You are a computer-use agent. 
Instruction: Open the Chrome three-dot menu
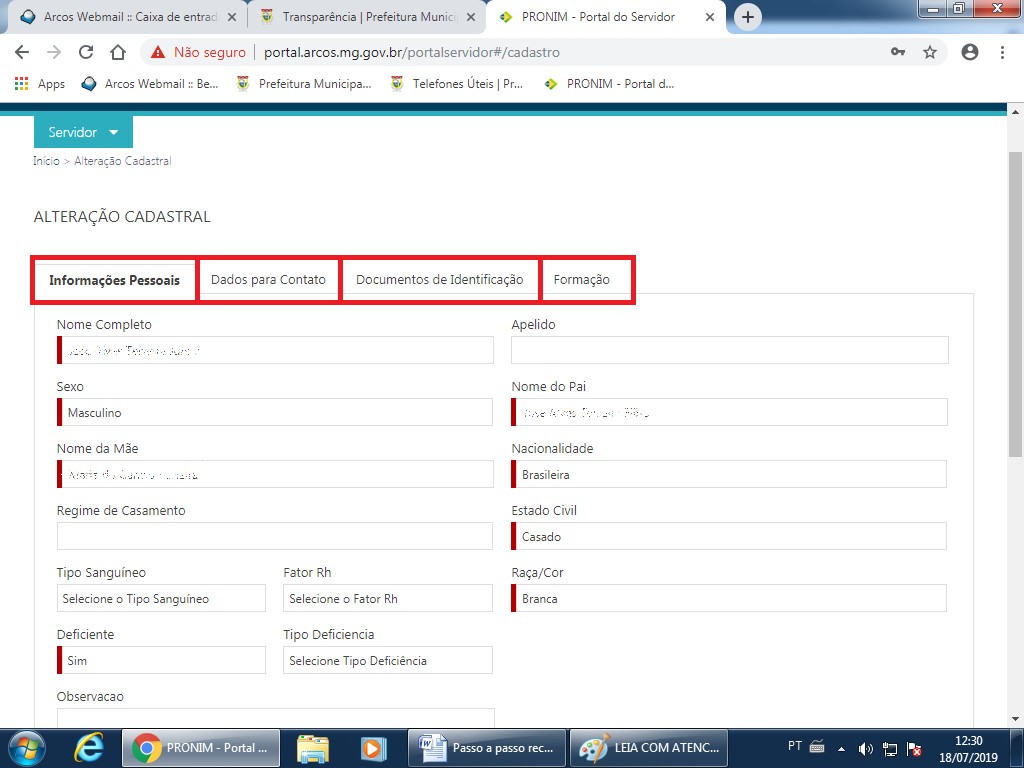1002,53
